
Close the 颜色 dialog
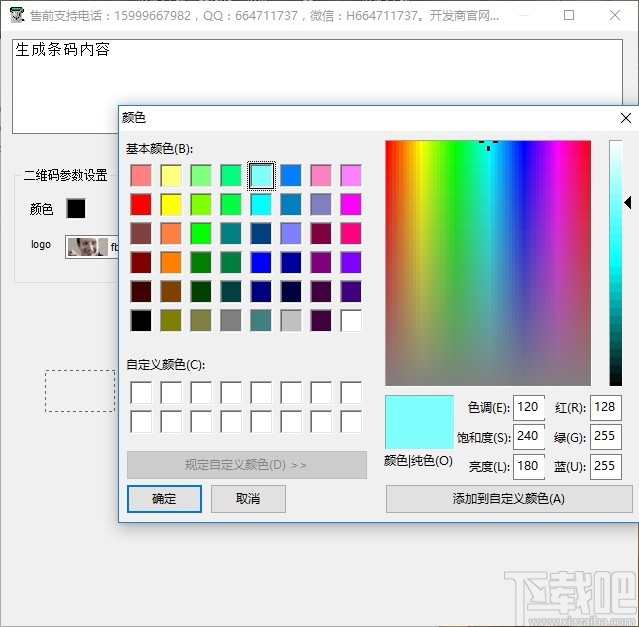[x=626, y=118]
